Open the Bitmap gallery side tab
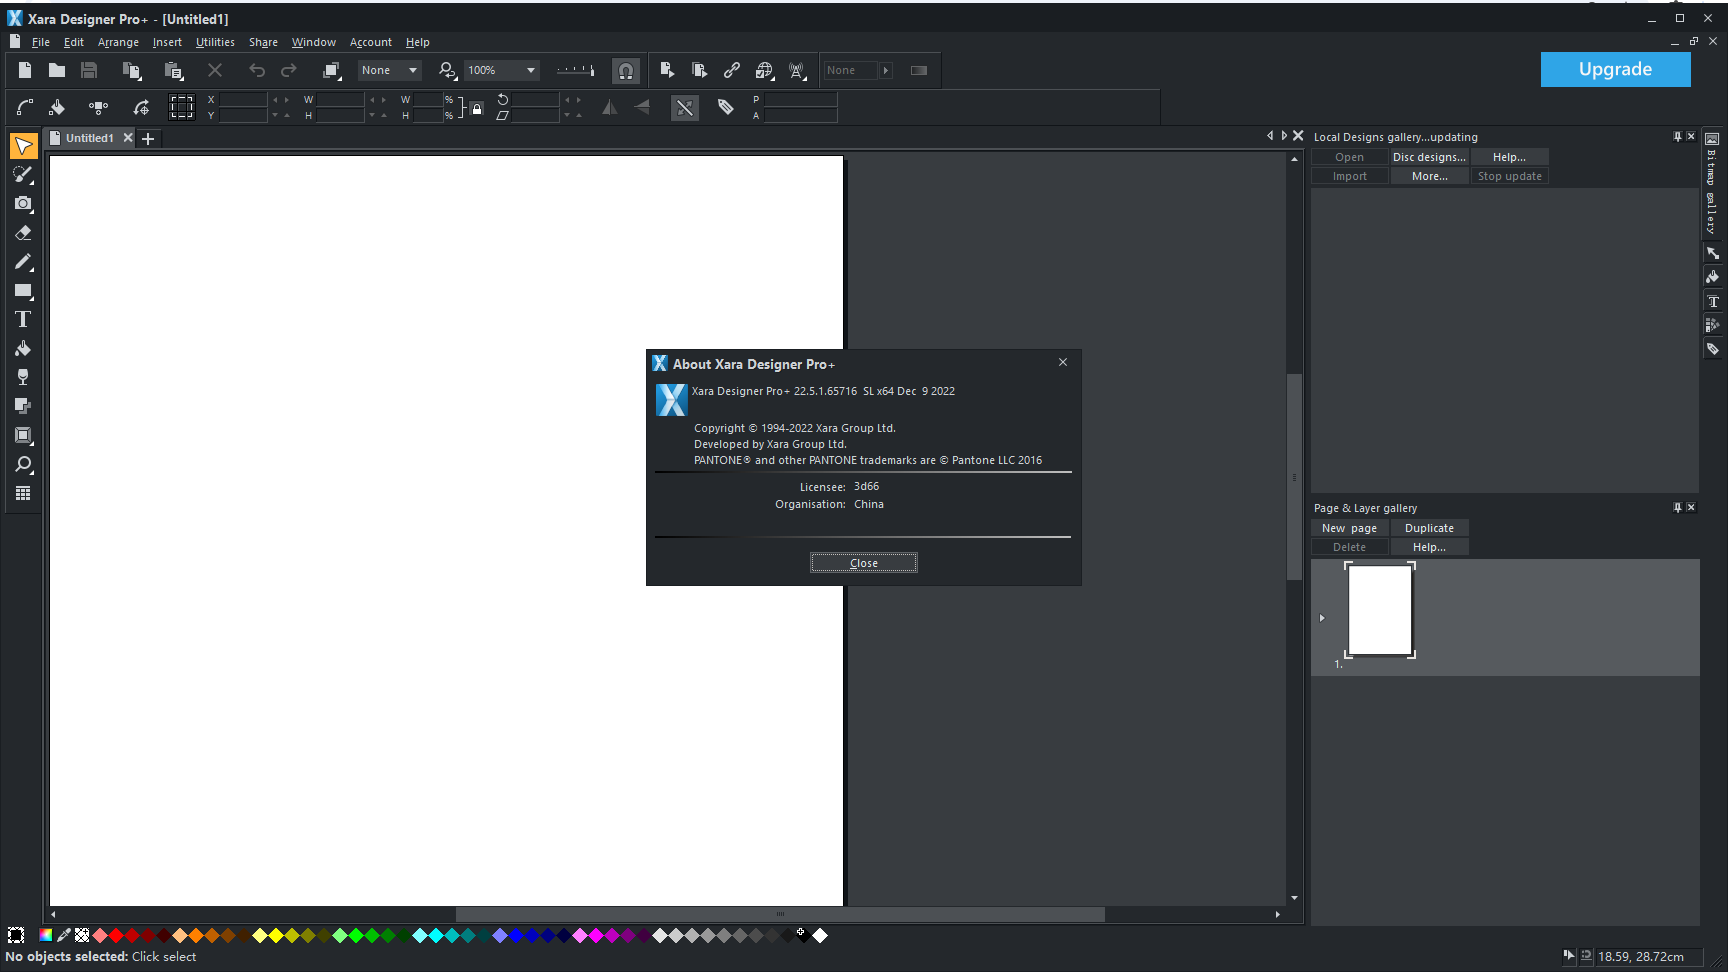 [1711, 182]
